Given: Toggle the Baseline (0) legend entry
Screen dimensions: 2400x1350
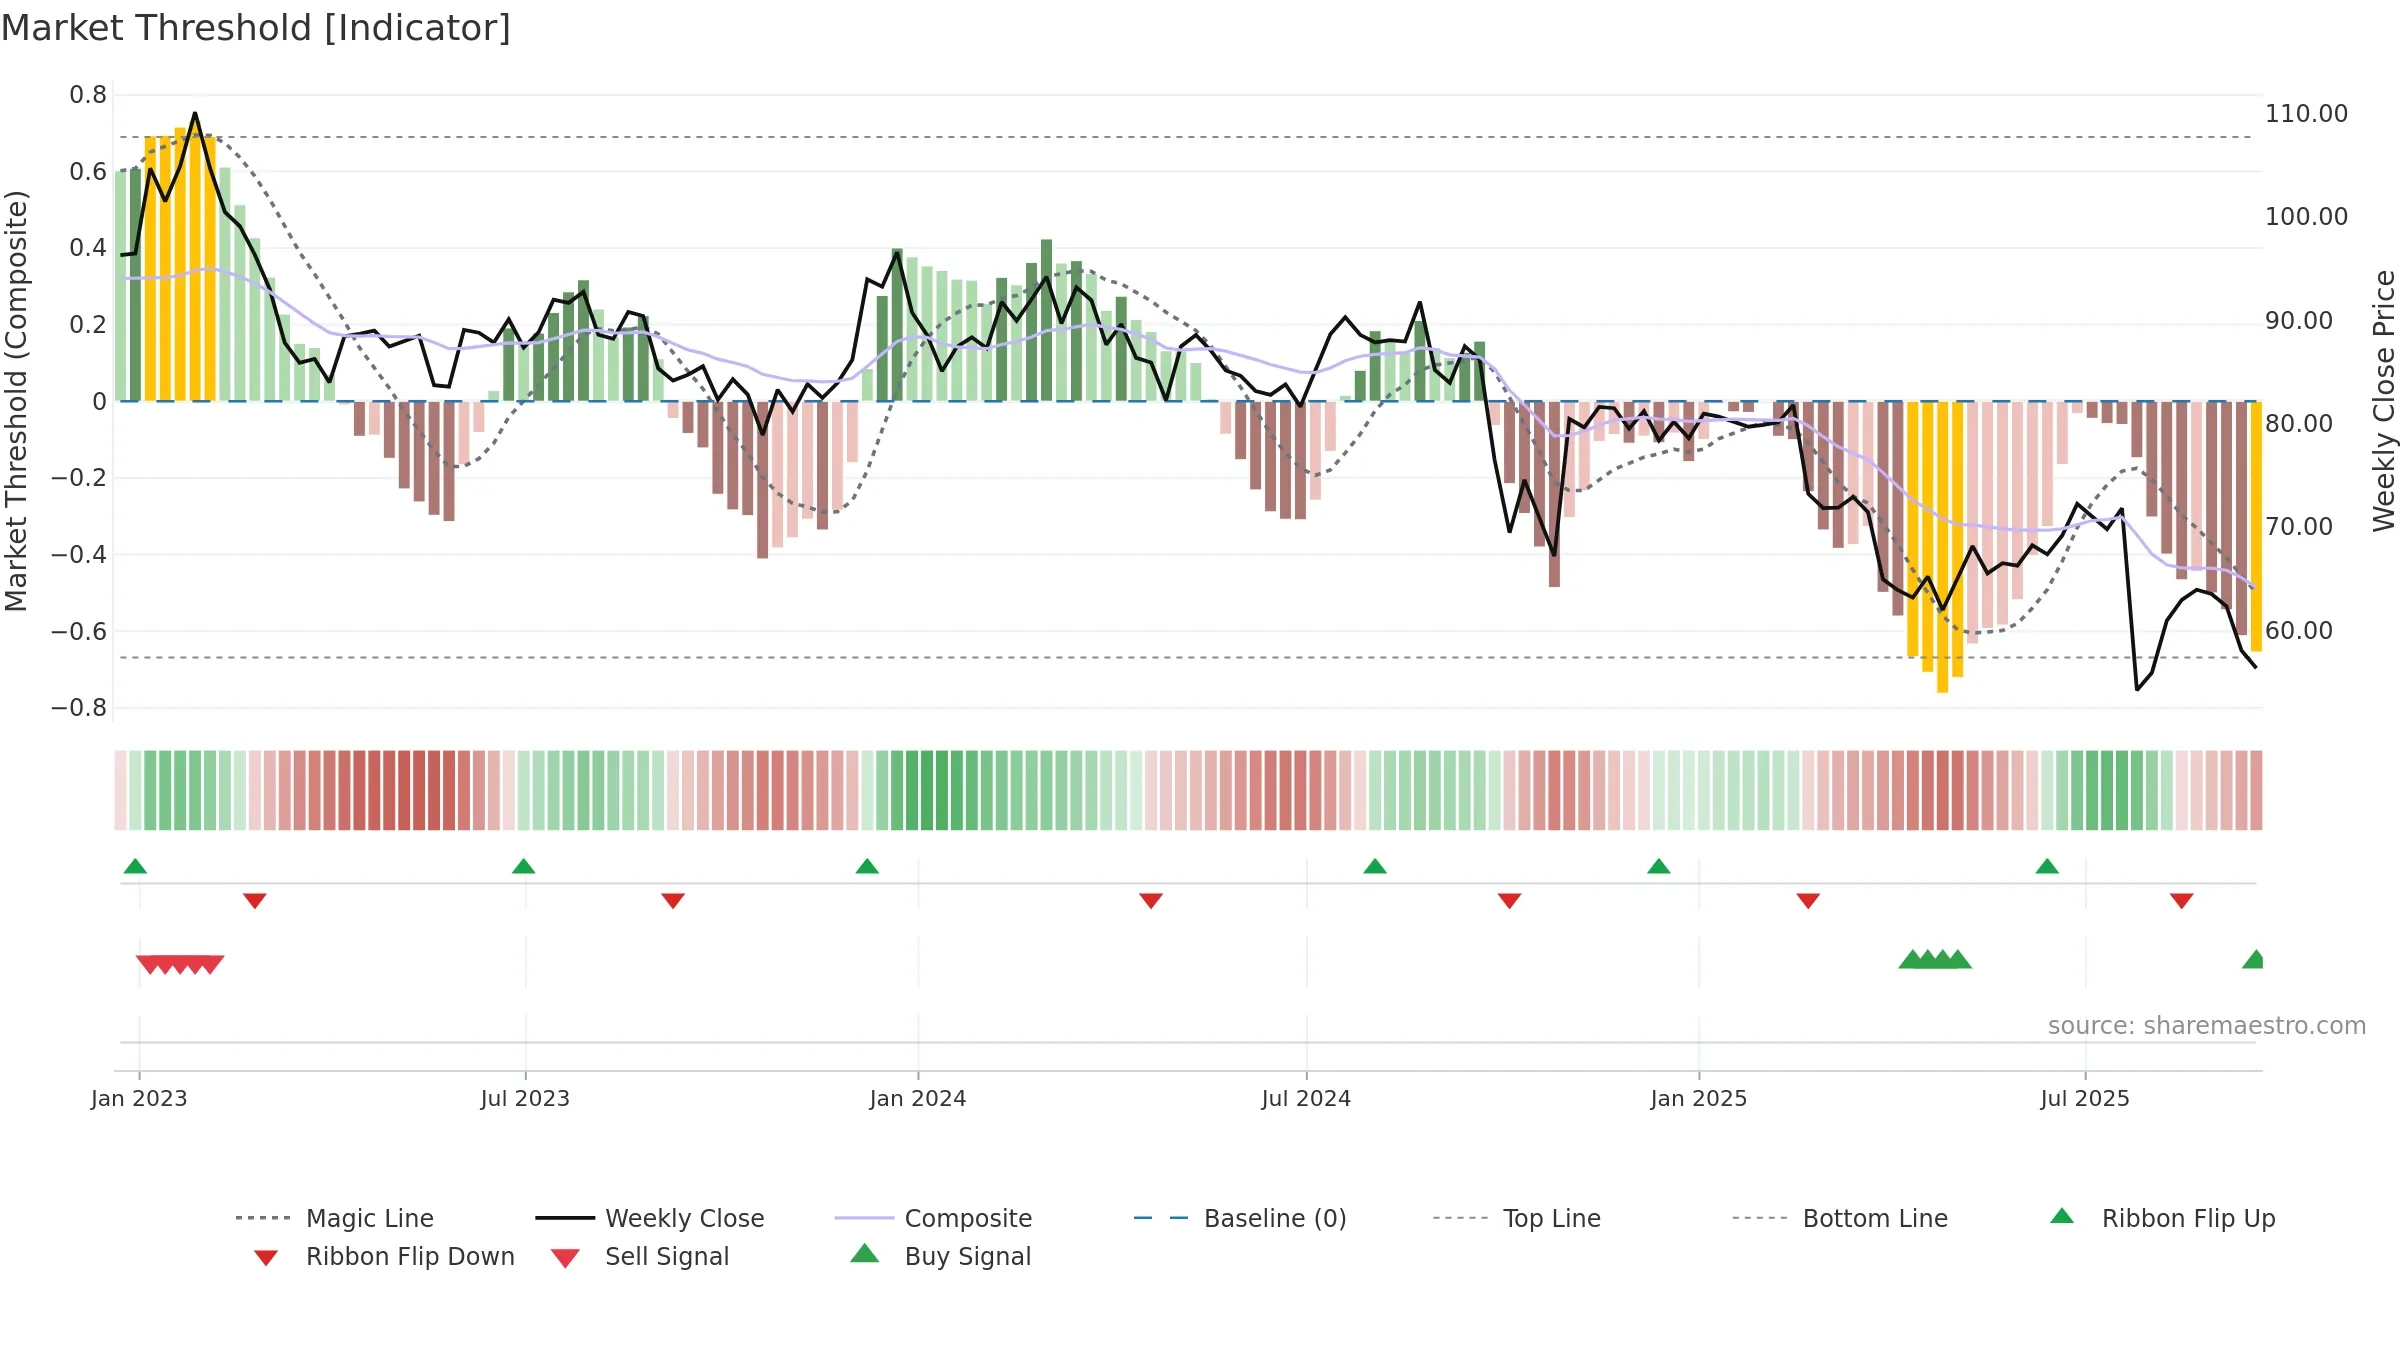Looking at the screenshot, I should click(1240, 1218).
